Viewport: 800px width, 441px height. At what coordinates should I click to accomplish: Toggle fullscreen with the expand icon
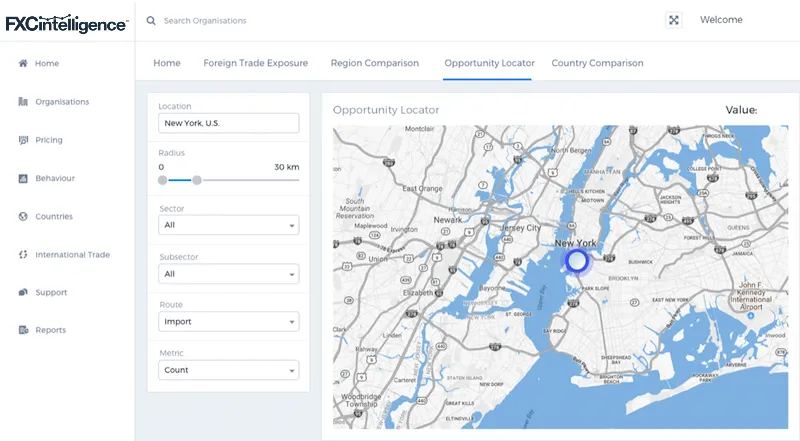pyautogui.click(x=674, y=20)
